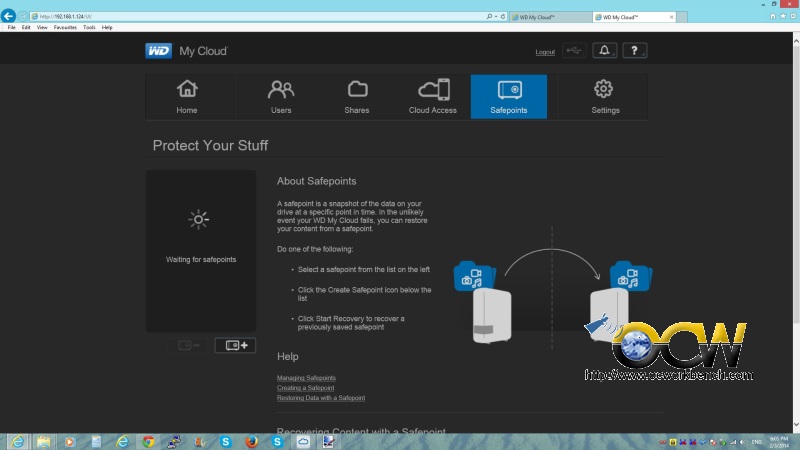Open Firefox from the taskbar
800x450 pixels.
click(x=252, y=441)
